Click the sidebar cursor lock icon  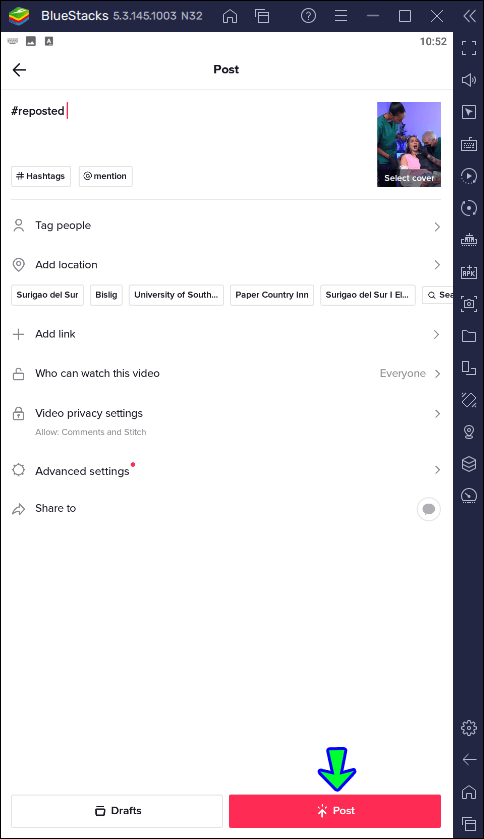pos(469,112)
